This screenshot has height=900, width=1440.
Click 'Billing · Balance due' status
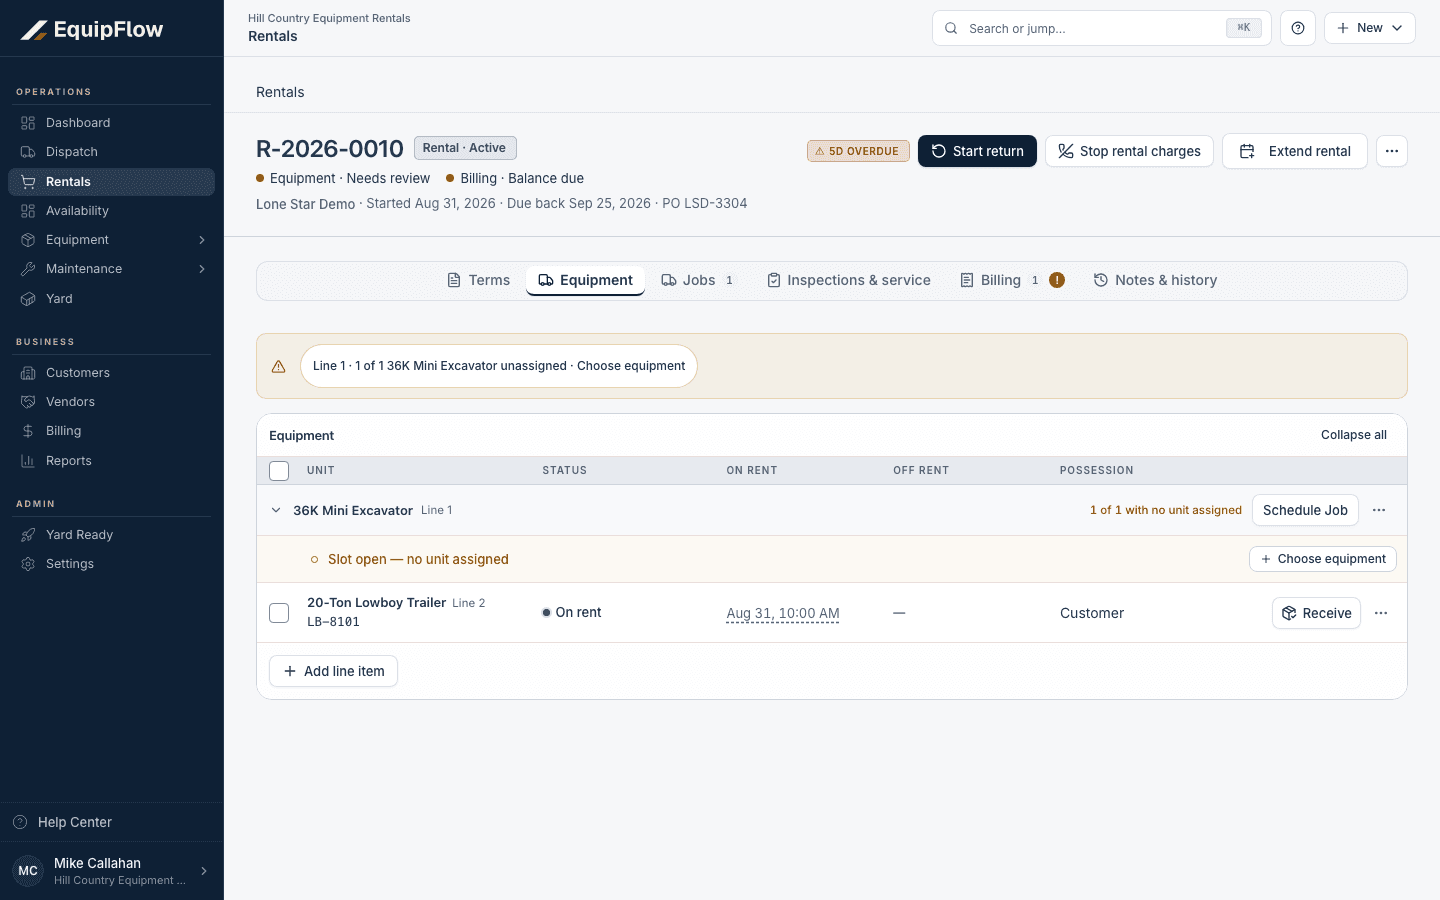point(515,178)
